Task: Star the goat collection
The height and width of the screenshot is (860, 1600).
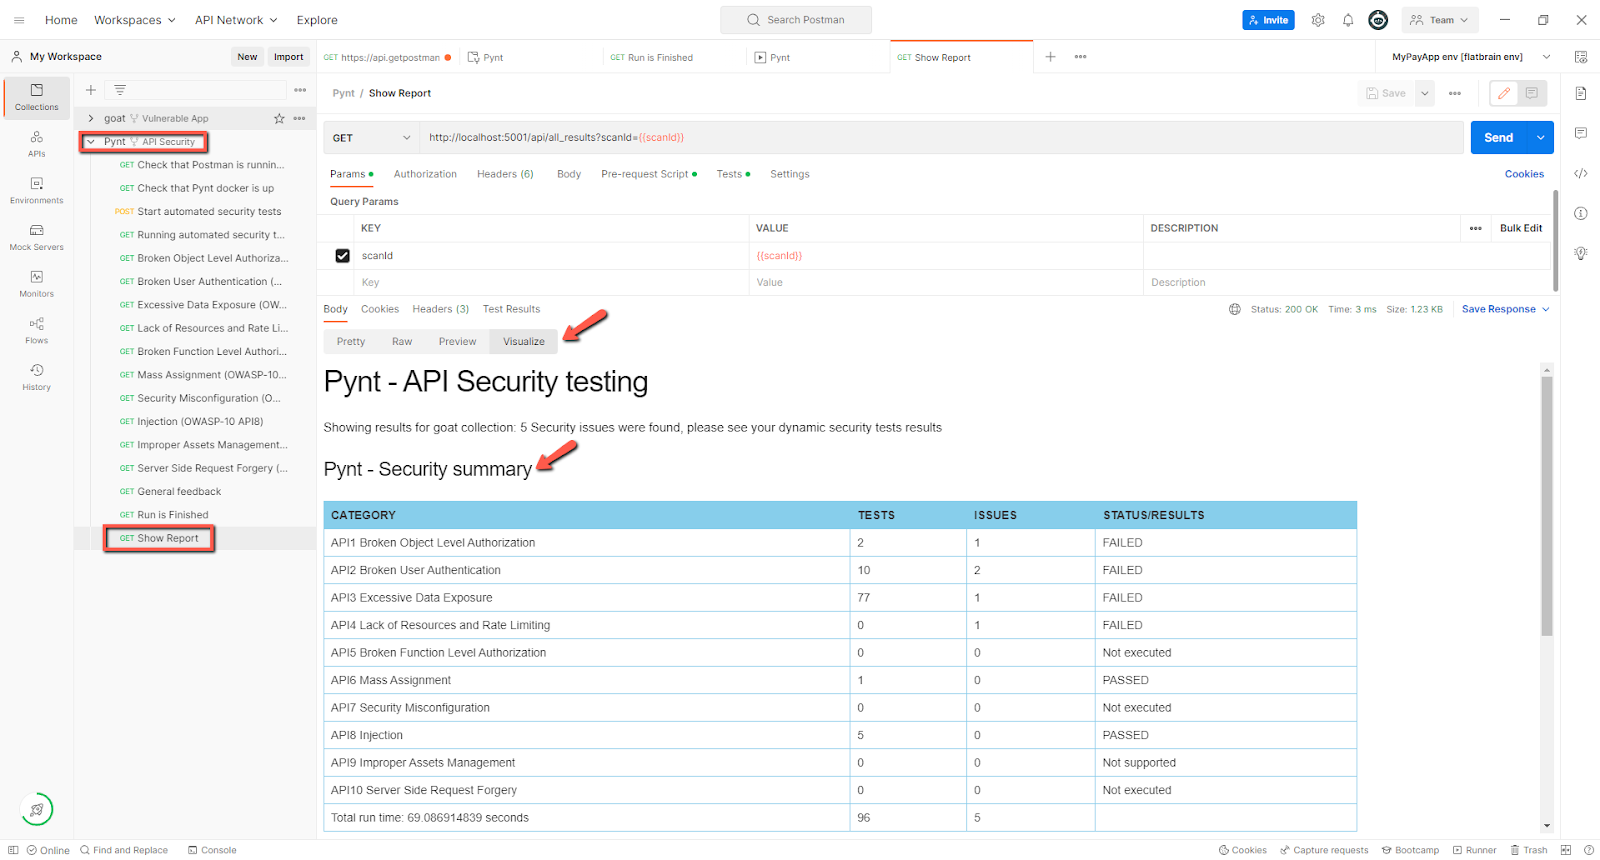Action: click(279, 118)
